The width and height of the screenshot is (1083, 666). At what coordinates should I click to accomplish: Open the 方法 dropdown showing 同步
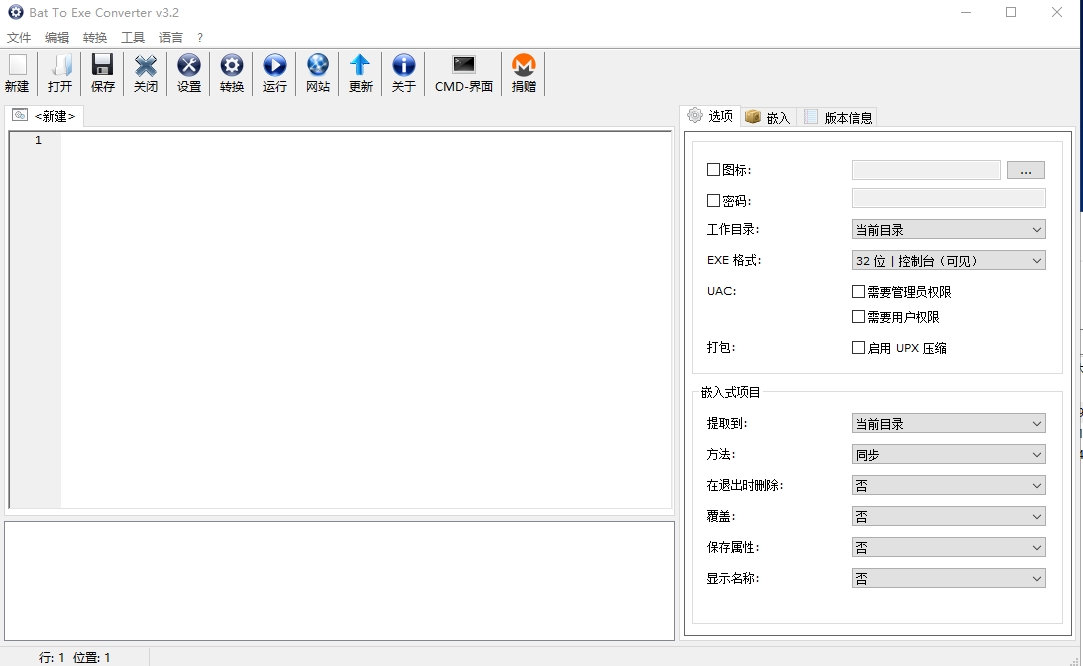[x=948, y=455]
